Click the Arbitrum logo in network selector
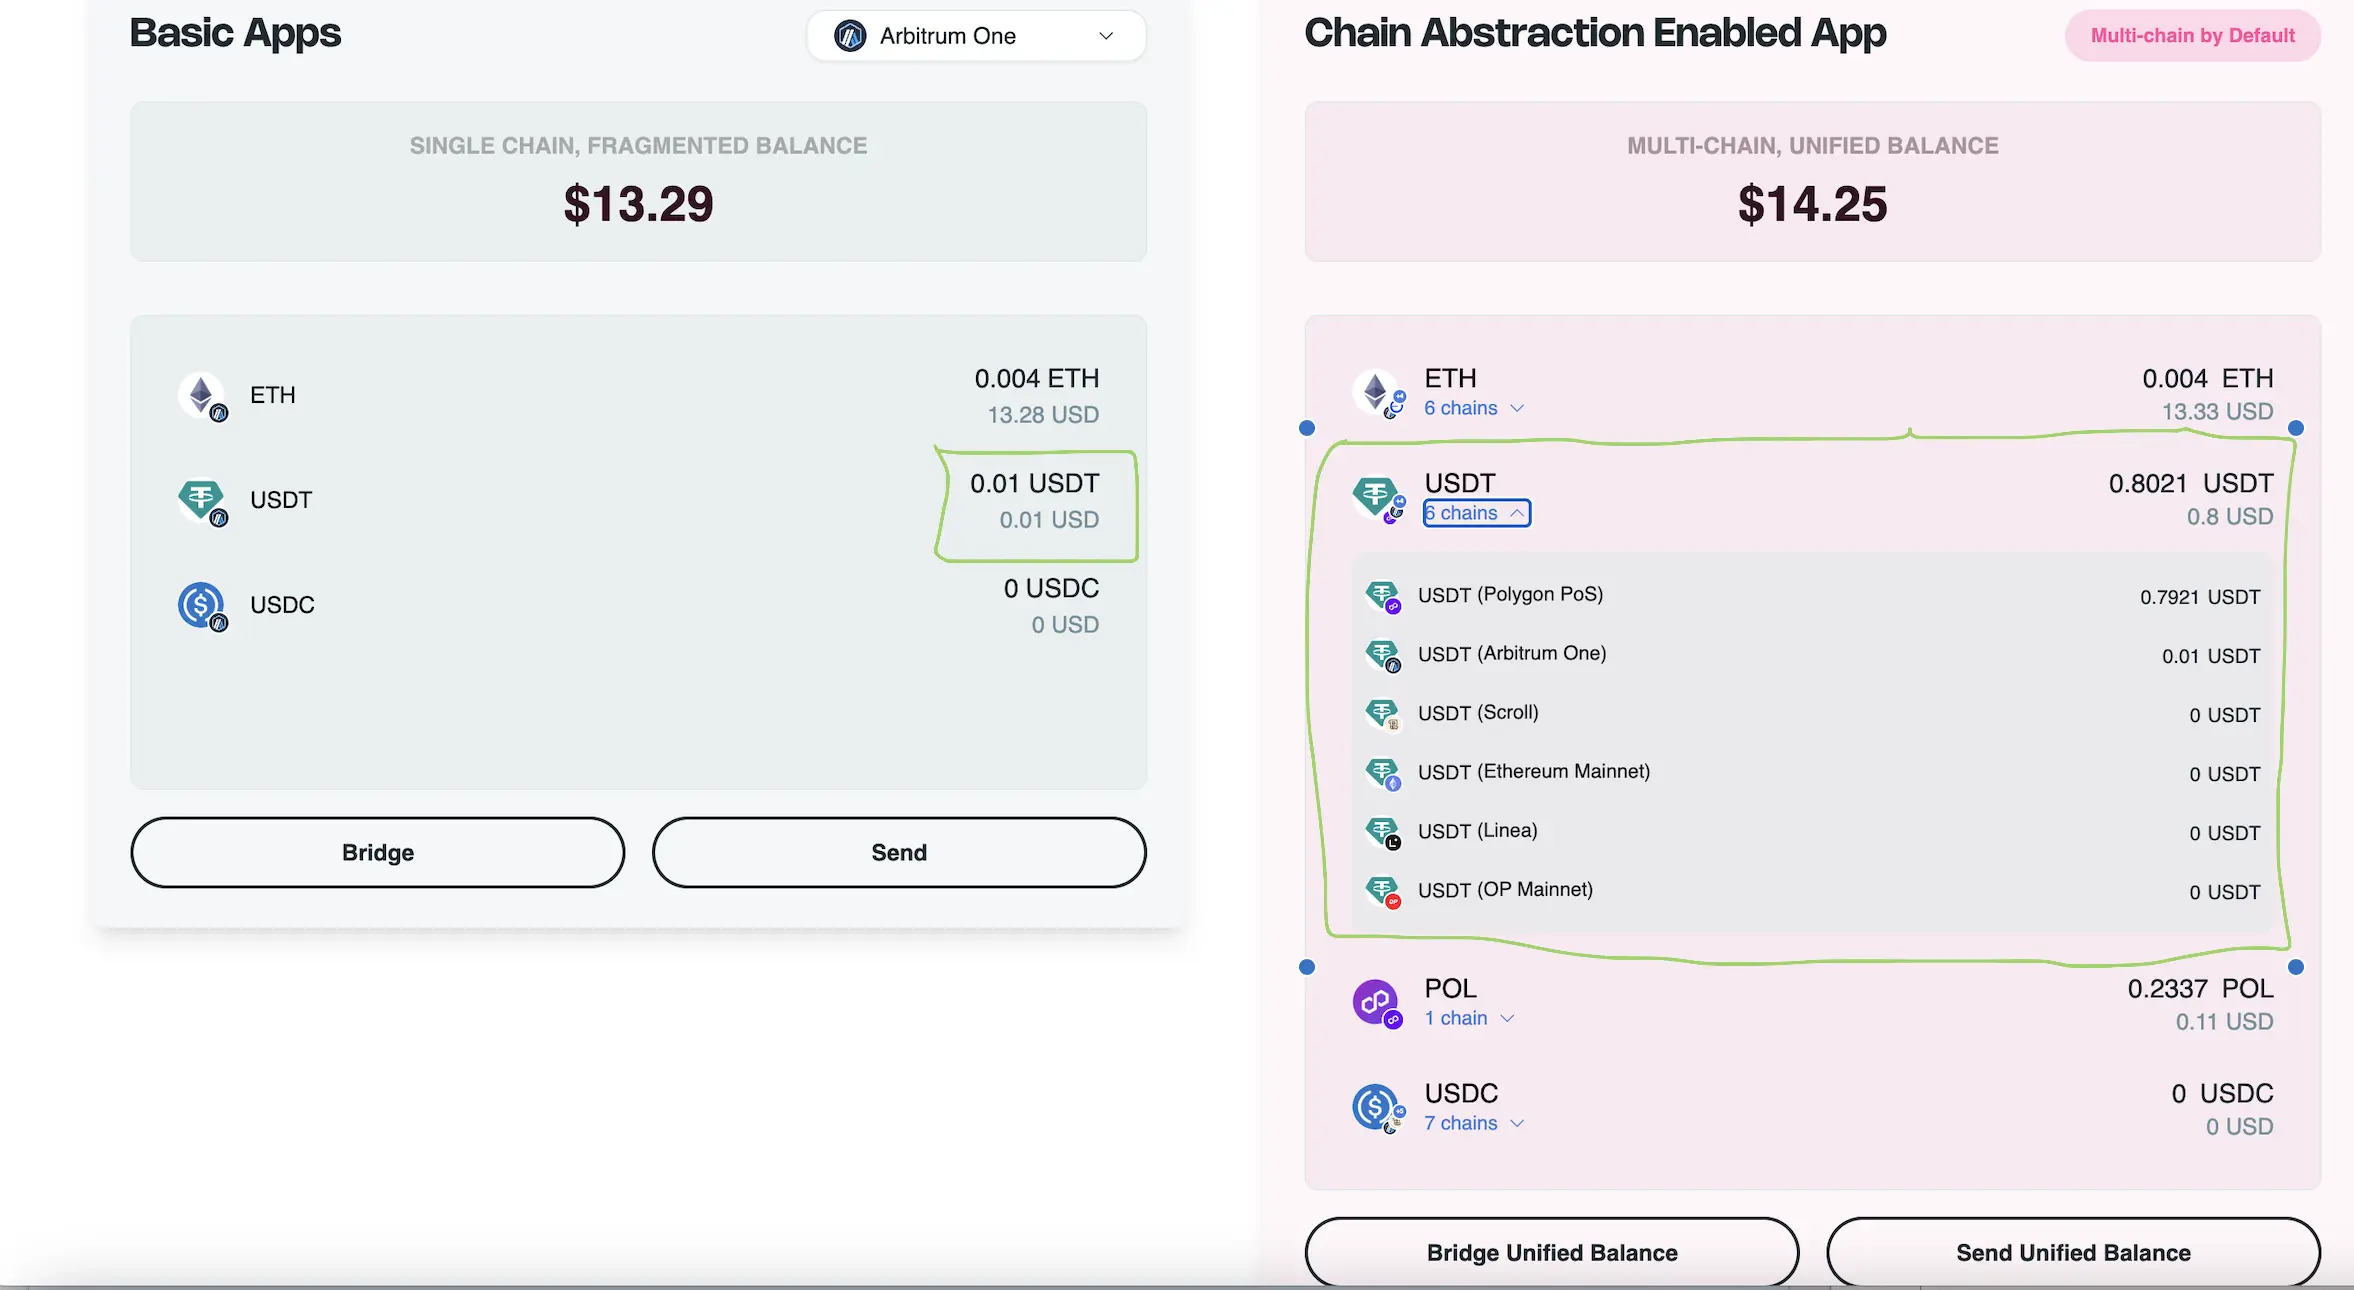 pyautogui.click(x=850, y=36)
